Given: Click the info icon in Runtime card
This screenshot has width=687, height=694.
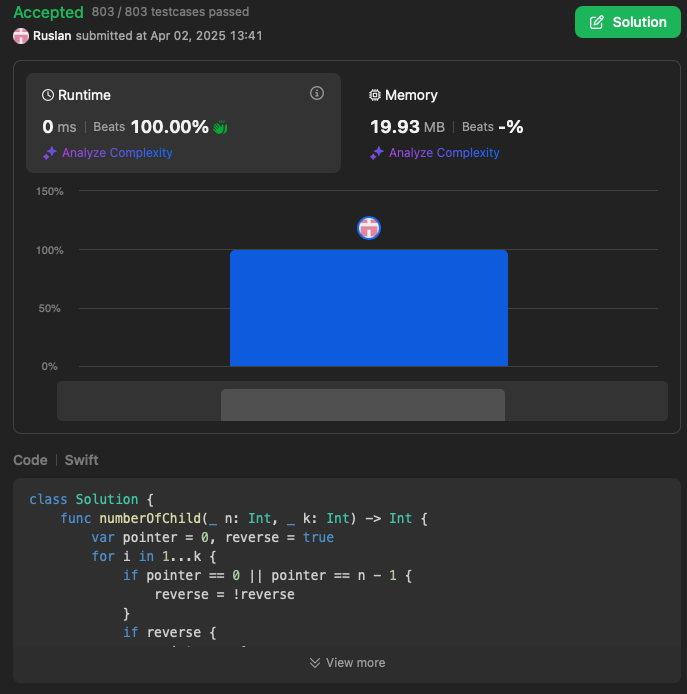Looking at the screenshot, I should (317, 94).
